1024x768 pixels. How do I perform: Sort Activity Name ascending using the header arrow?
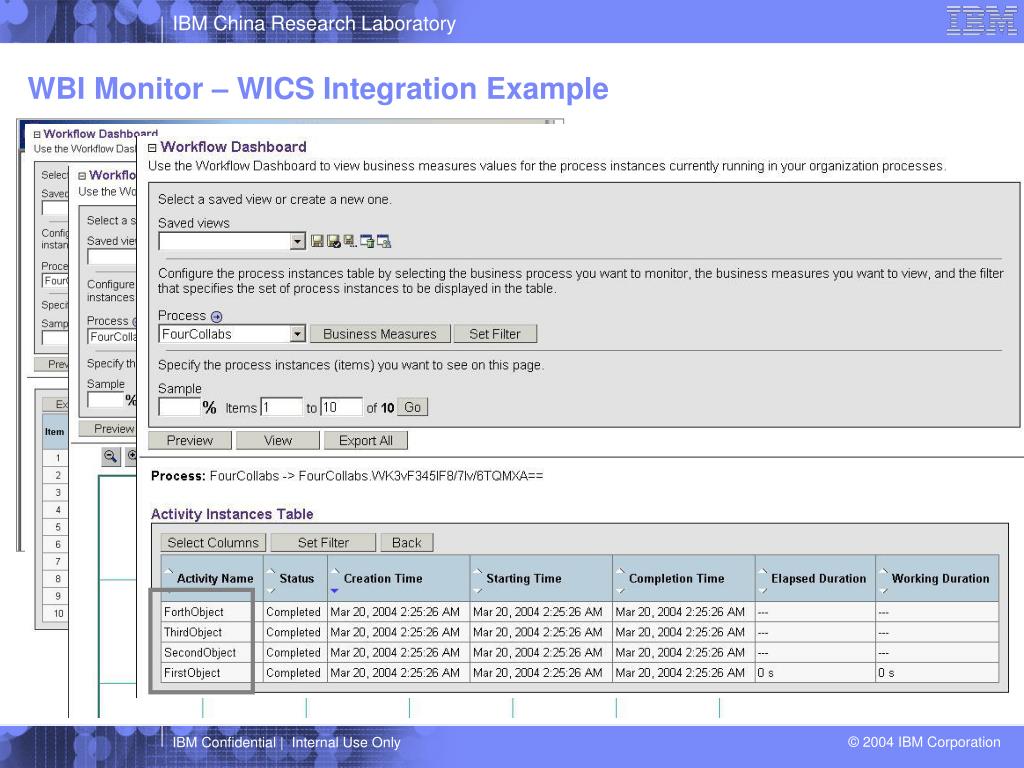168,571
